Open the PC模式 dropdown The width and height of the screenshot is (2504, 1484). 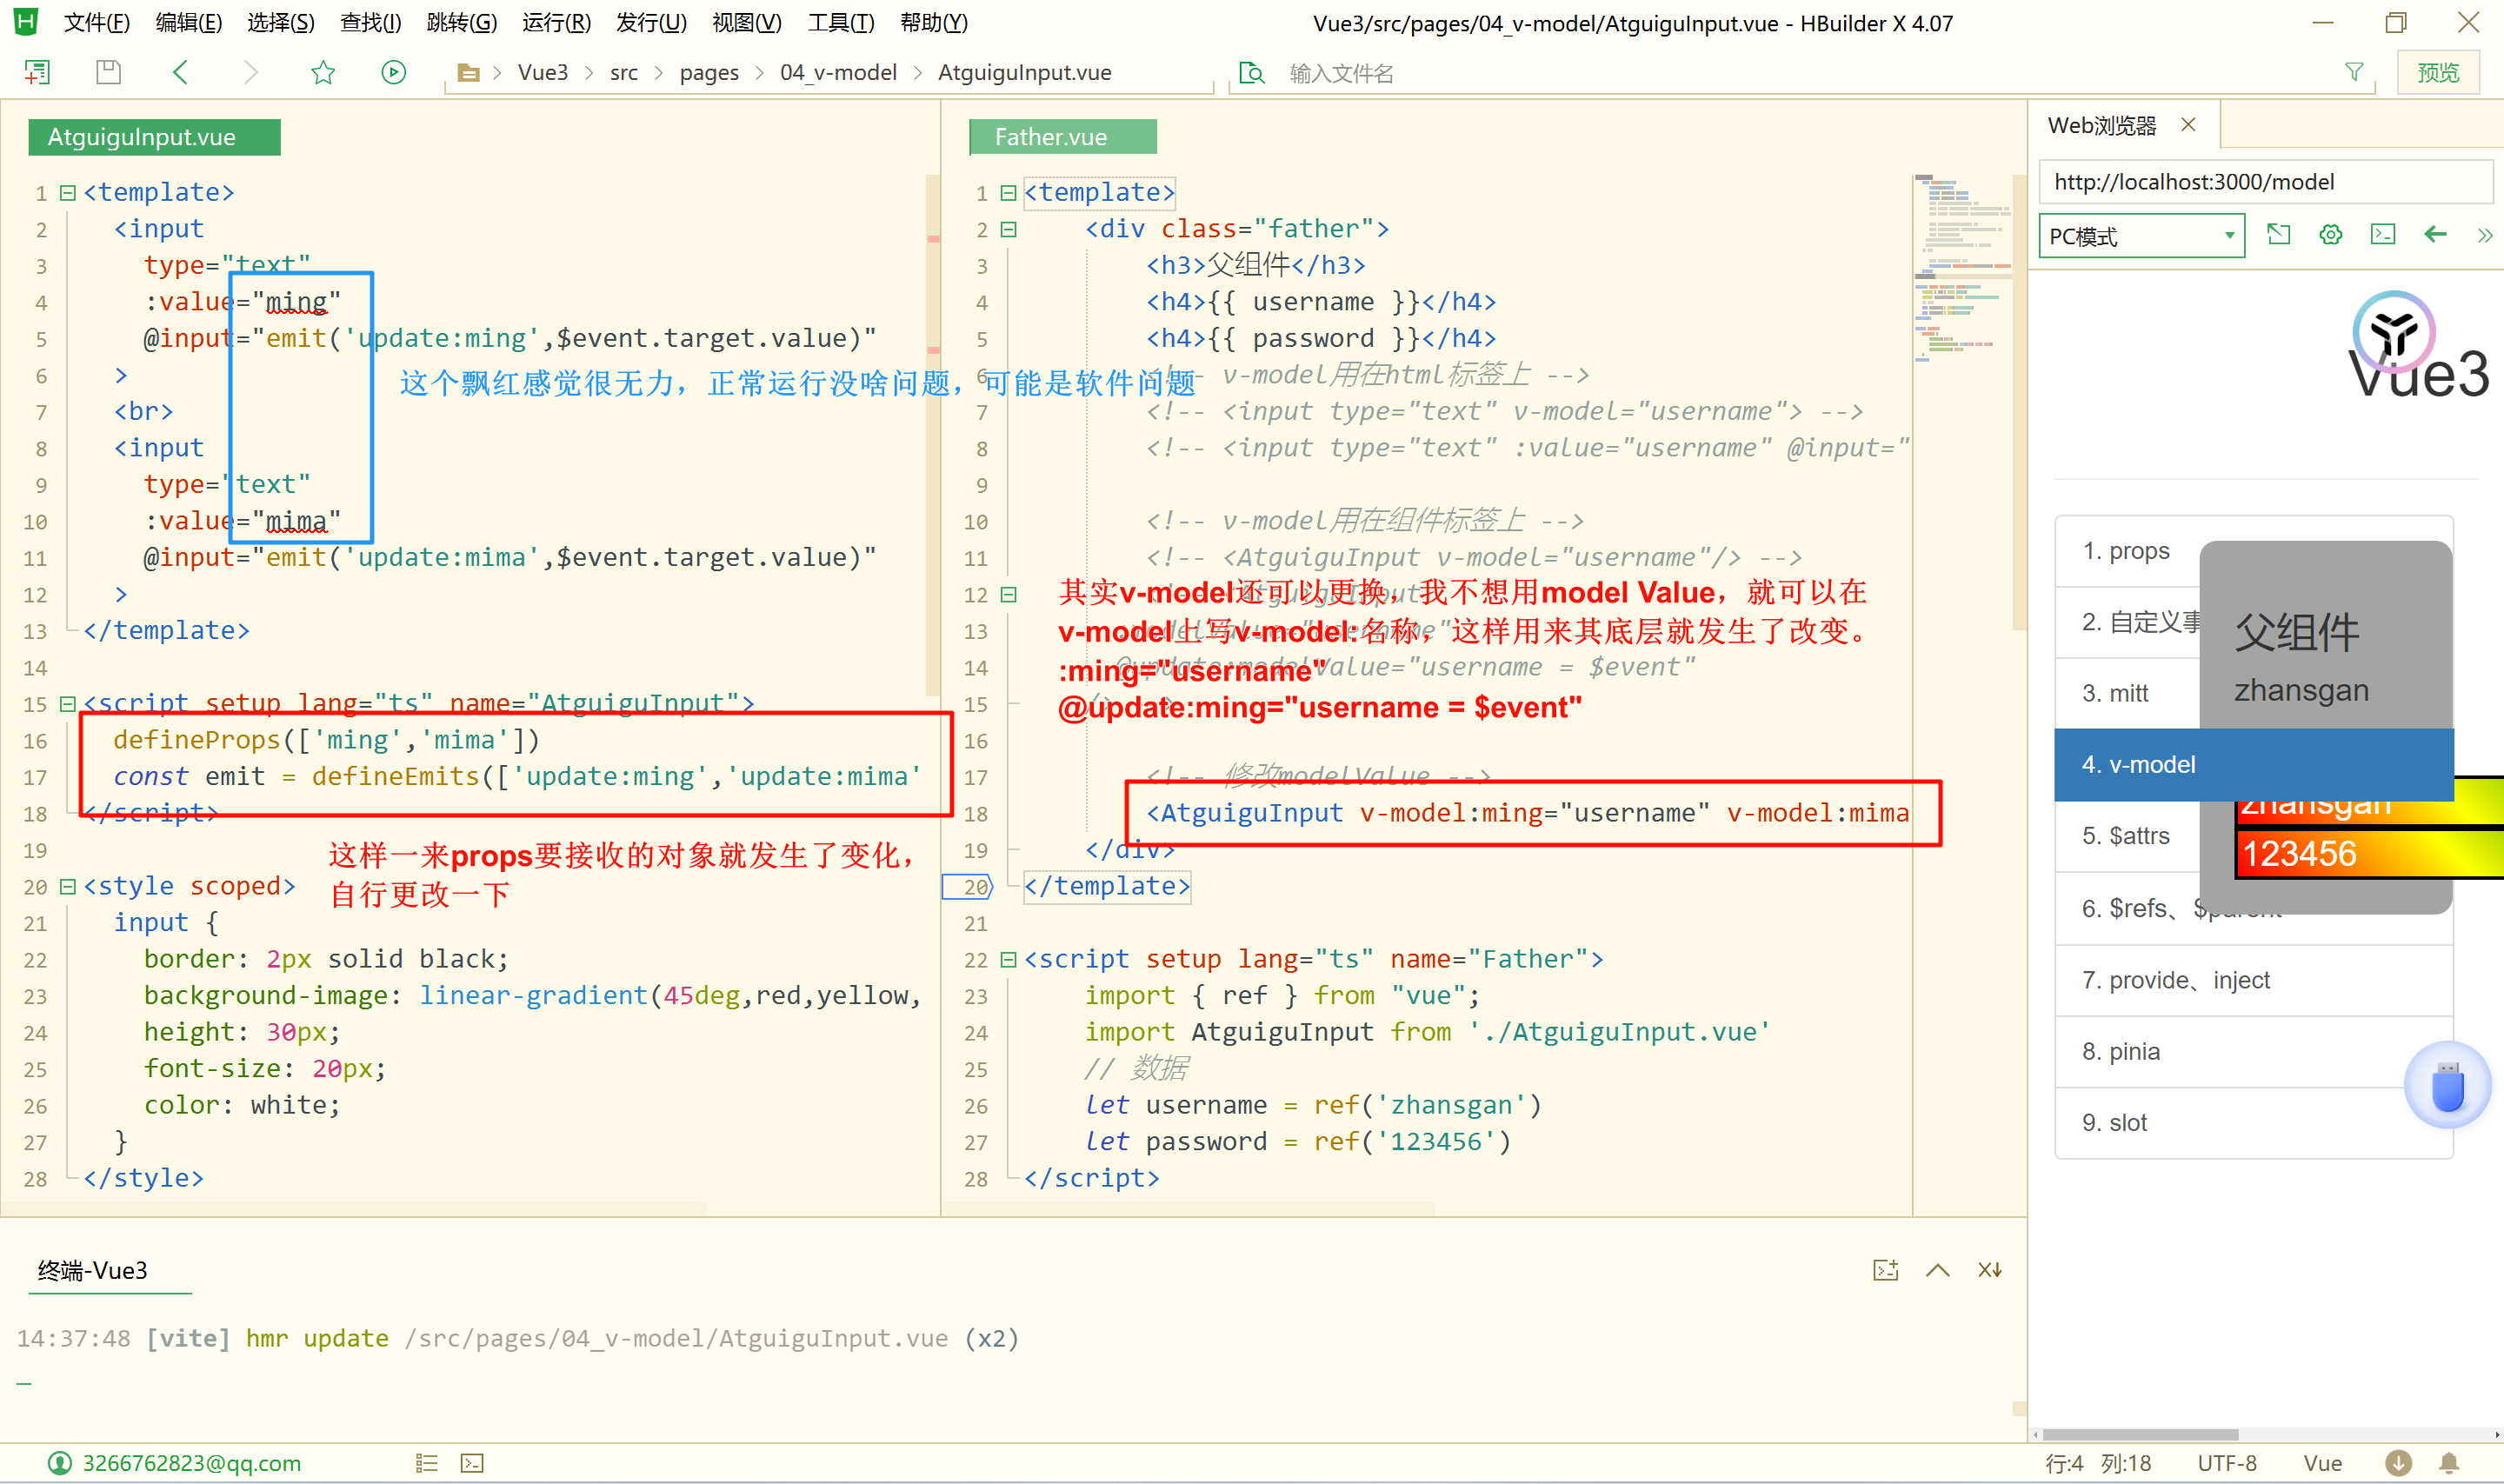pyautogui.click(x=2141, y=236)
